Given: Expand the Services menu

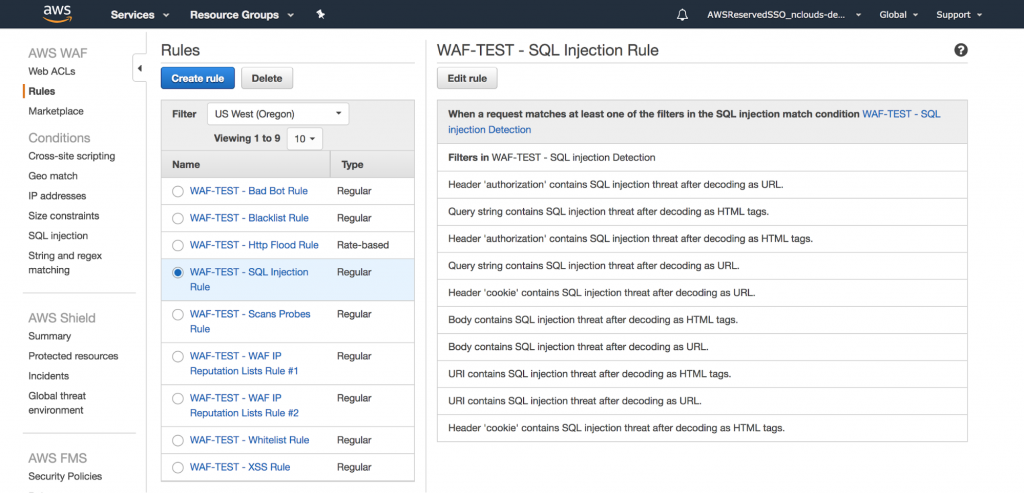Looking at the screenshot, I should click(x=139, y=15).
